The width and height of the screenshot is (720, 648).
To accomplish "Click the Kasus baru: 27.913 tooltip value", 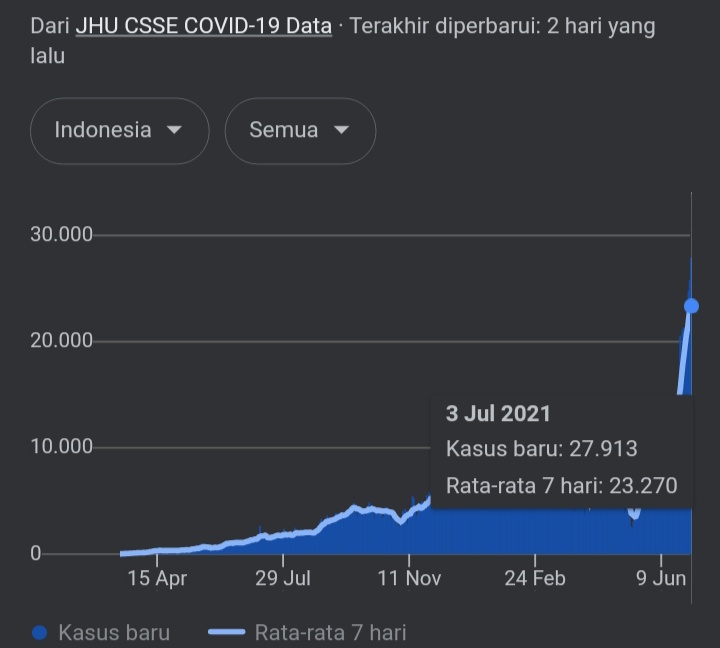I will click(x=541, y=449).
